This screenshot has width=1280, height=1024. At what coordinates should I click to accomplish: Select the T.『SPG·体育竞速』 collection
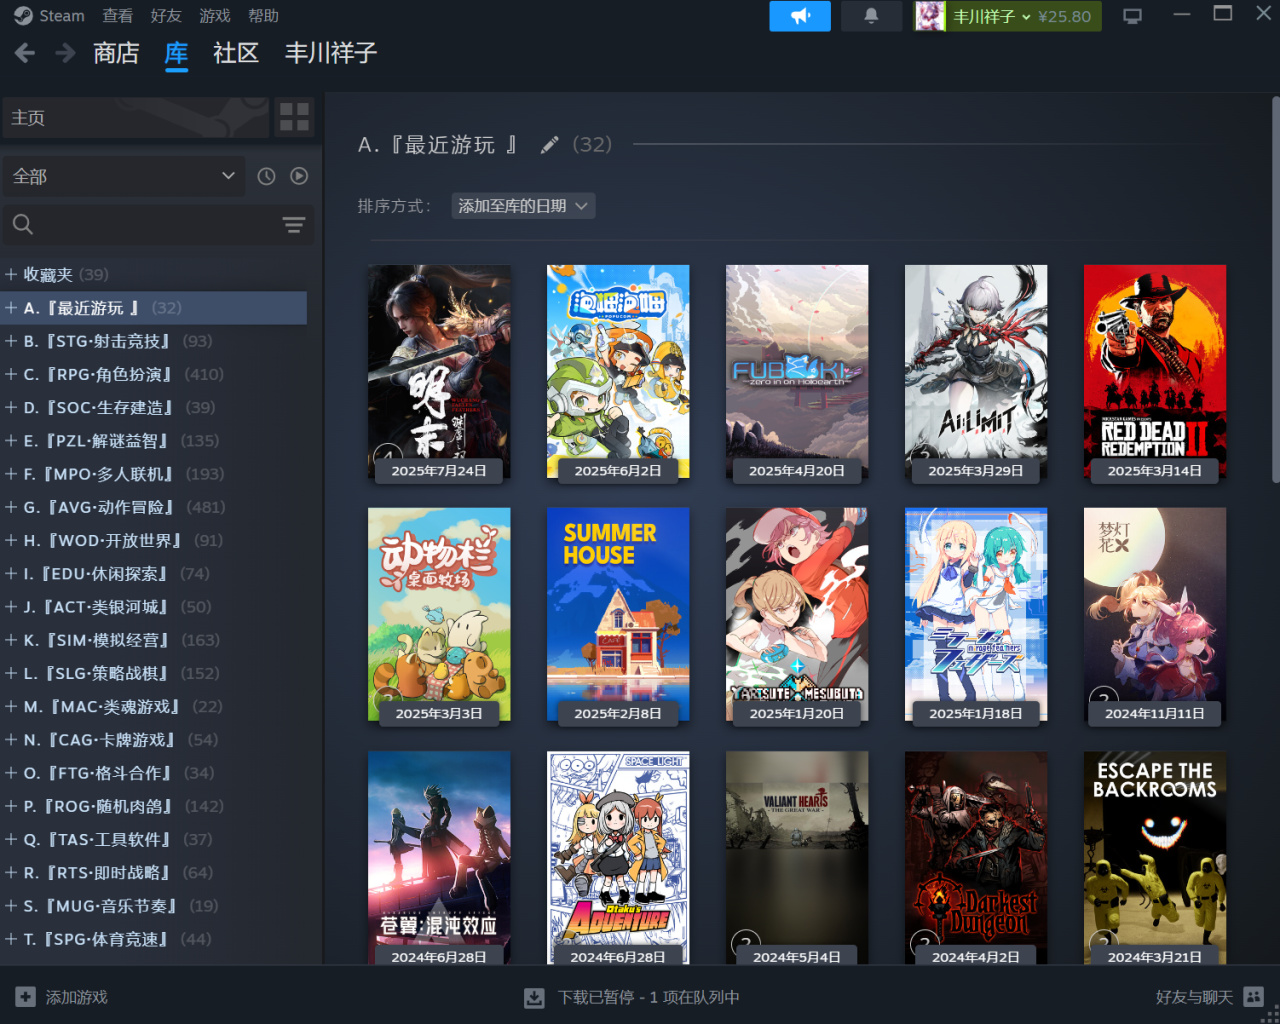coord(154,939)
